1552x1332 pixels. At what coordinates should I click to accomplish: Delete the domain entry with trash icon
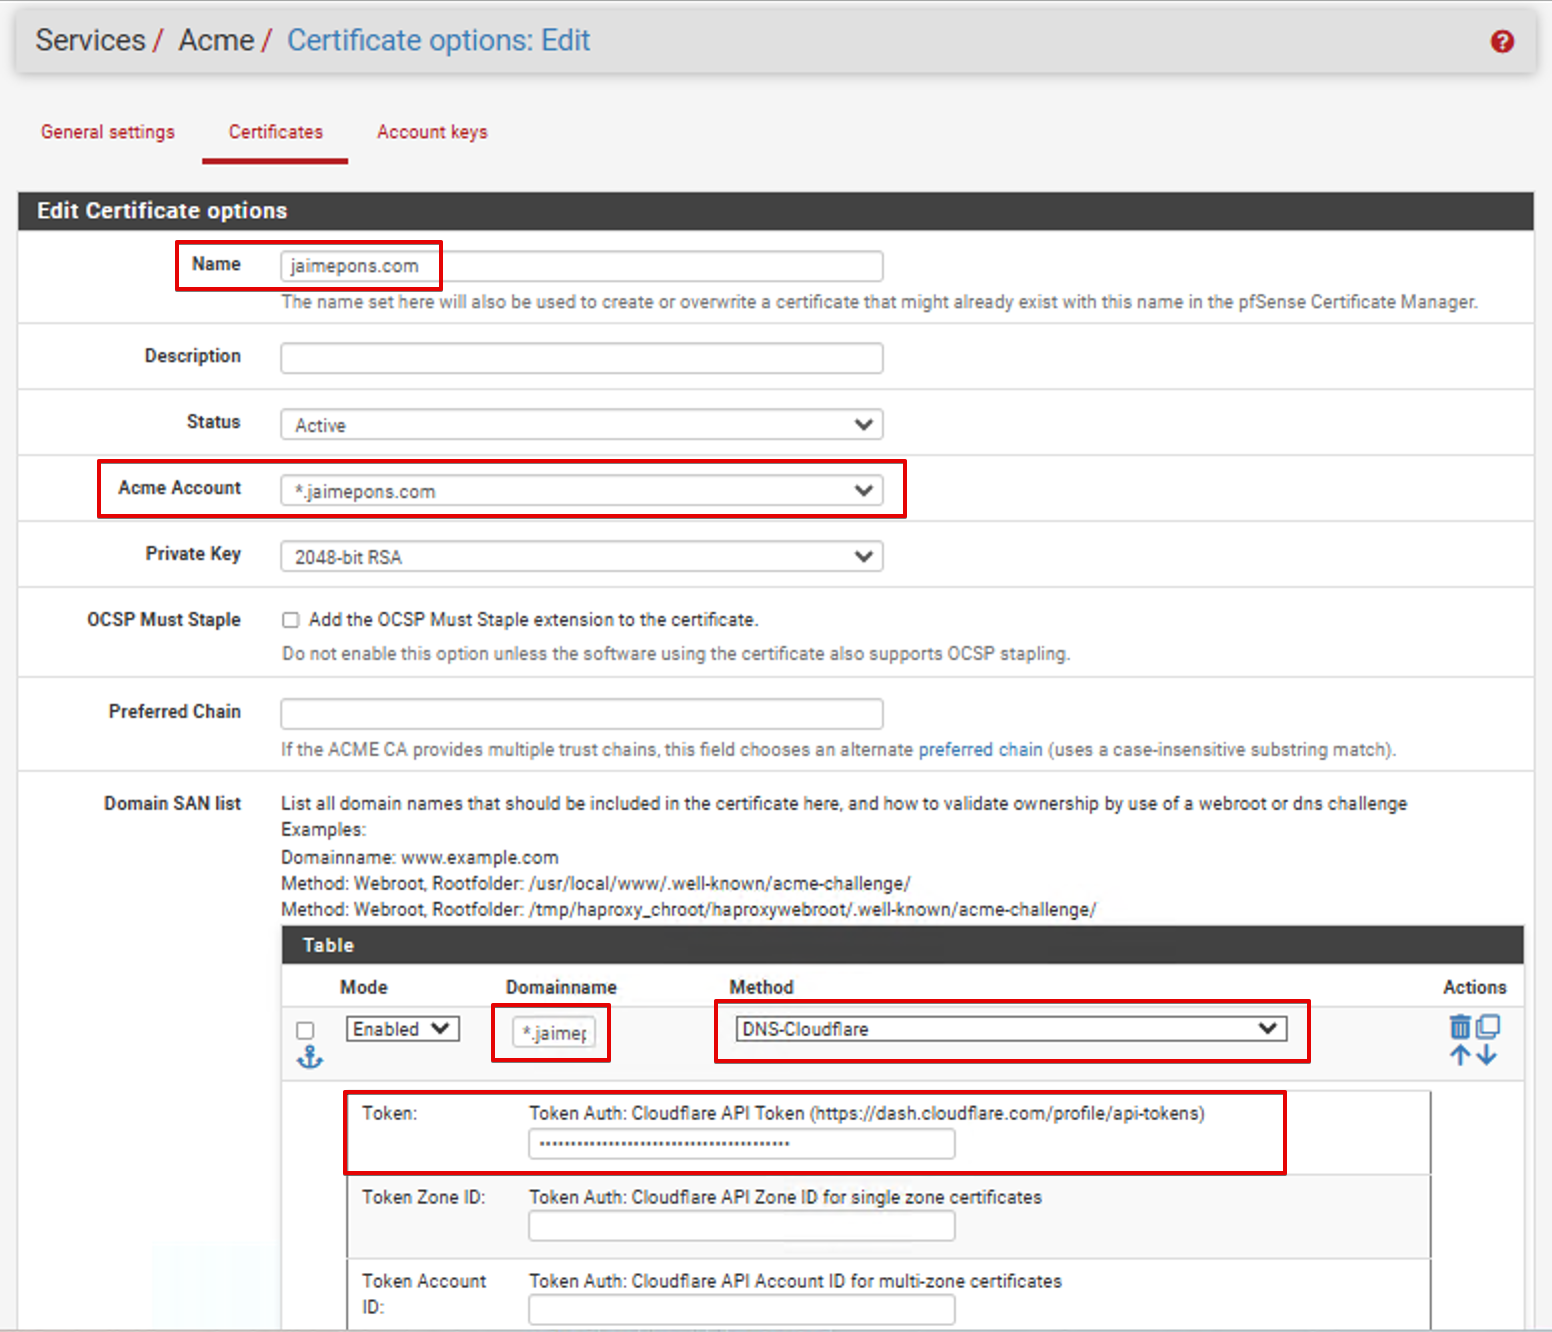[1460, 1027]
